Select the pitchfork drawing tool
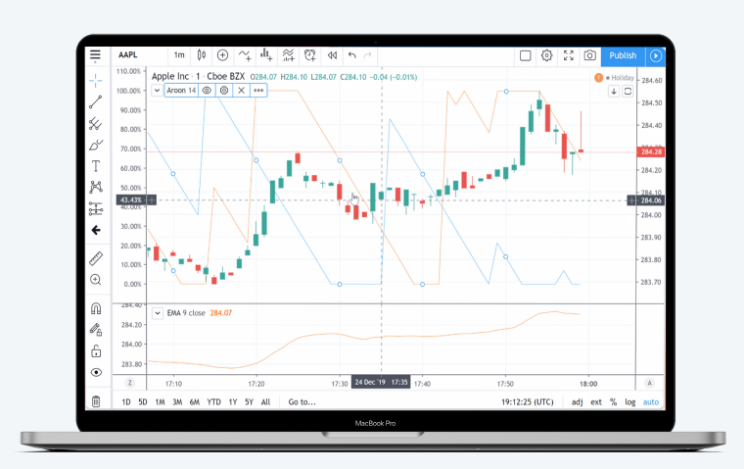The width and height of the screenshot is (744, 469). pyautogui.click(x=95, y=124)
